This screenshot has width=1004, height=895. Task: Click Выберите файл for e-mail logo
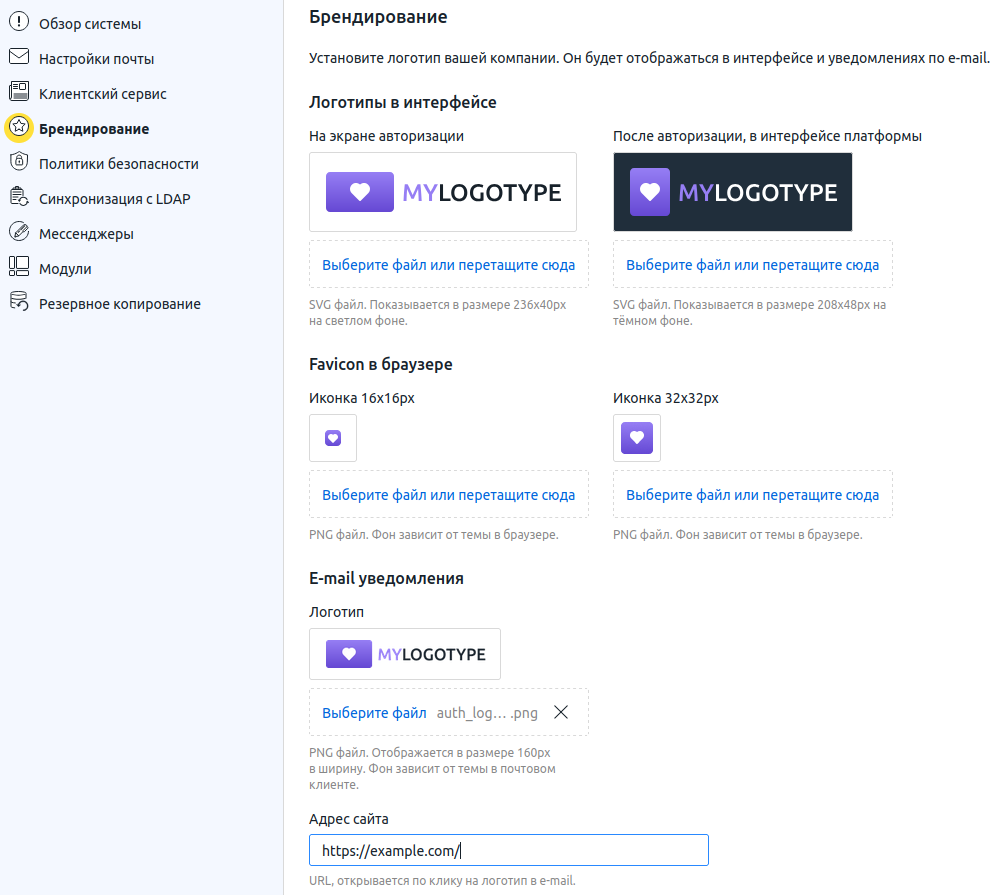click(x=374, y=713)
